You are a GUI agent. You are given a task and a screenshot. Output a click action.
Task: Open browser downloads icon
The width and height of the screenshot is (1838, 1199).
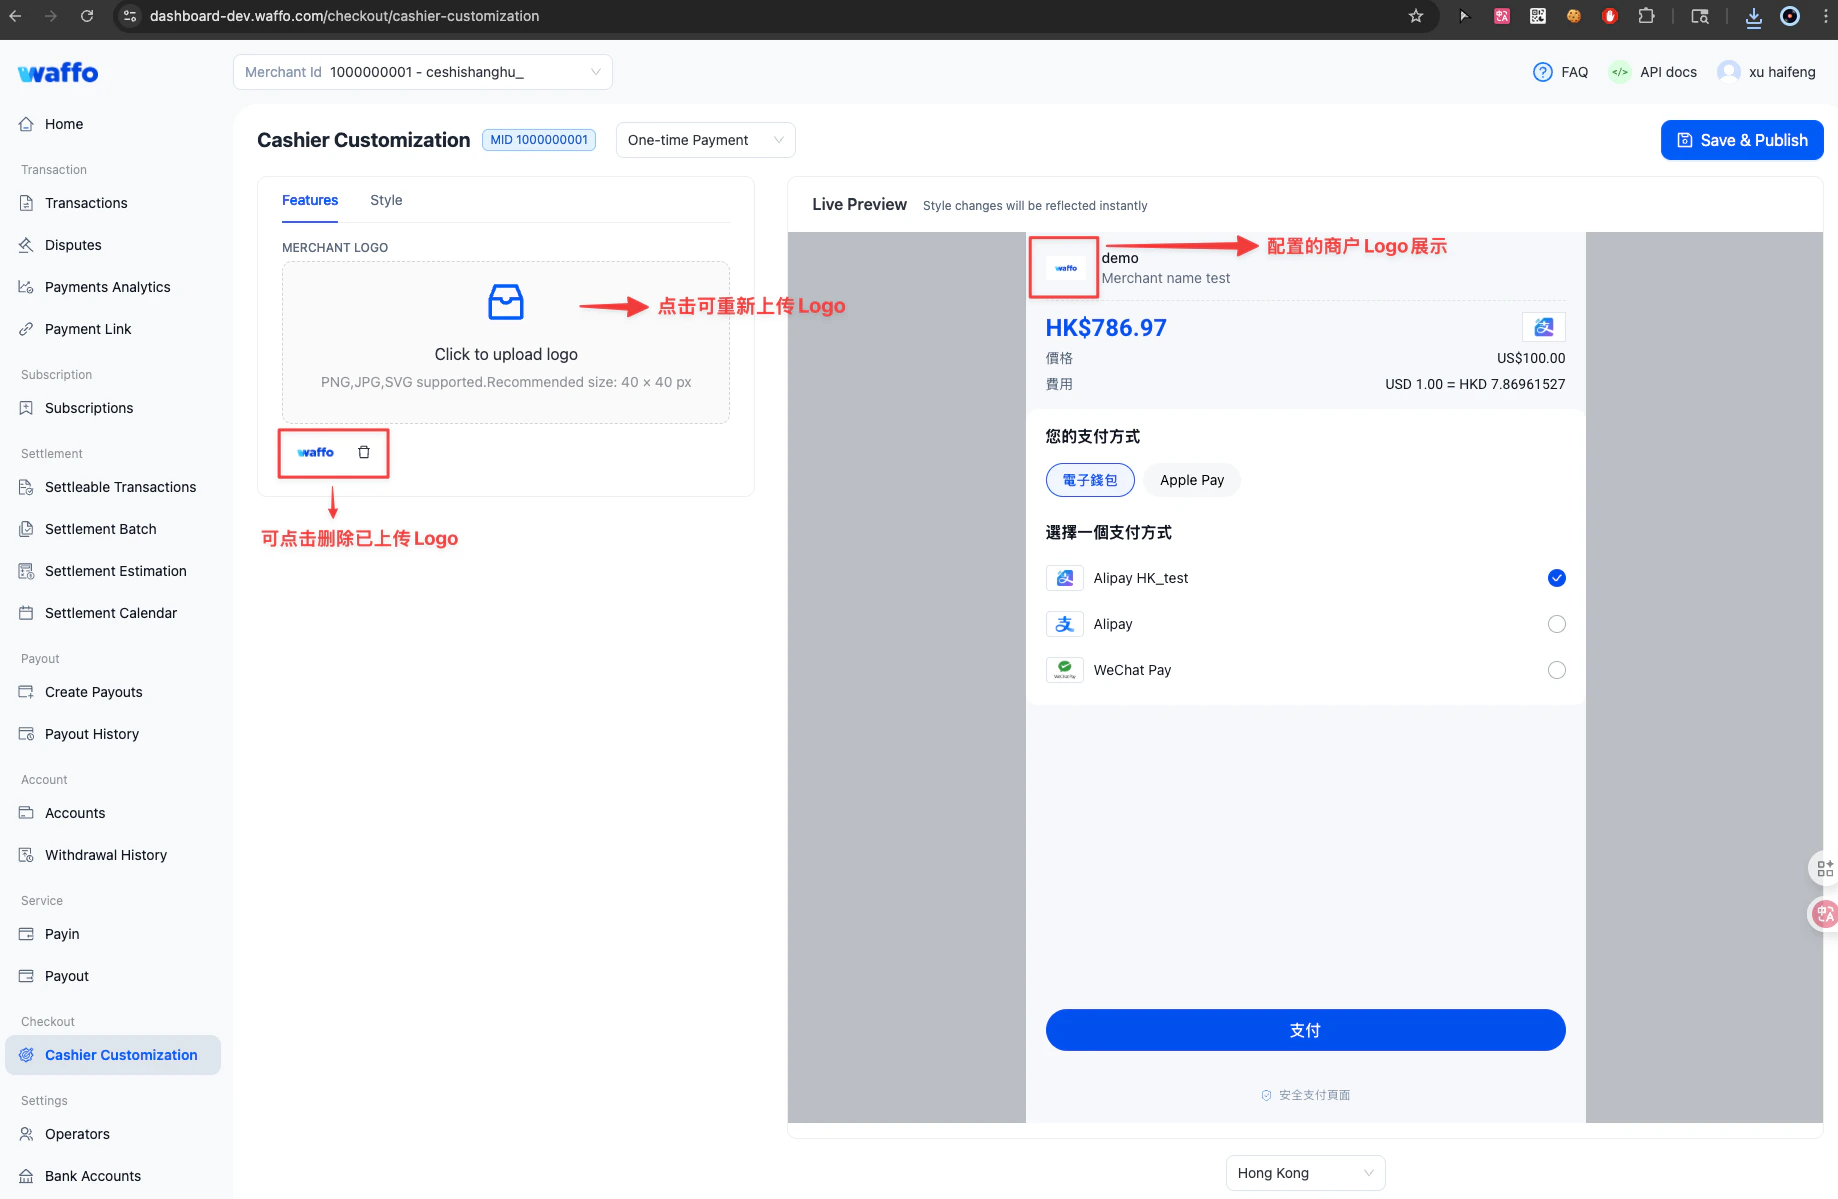[x=1754, y=16]
